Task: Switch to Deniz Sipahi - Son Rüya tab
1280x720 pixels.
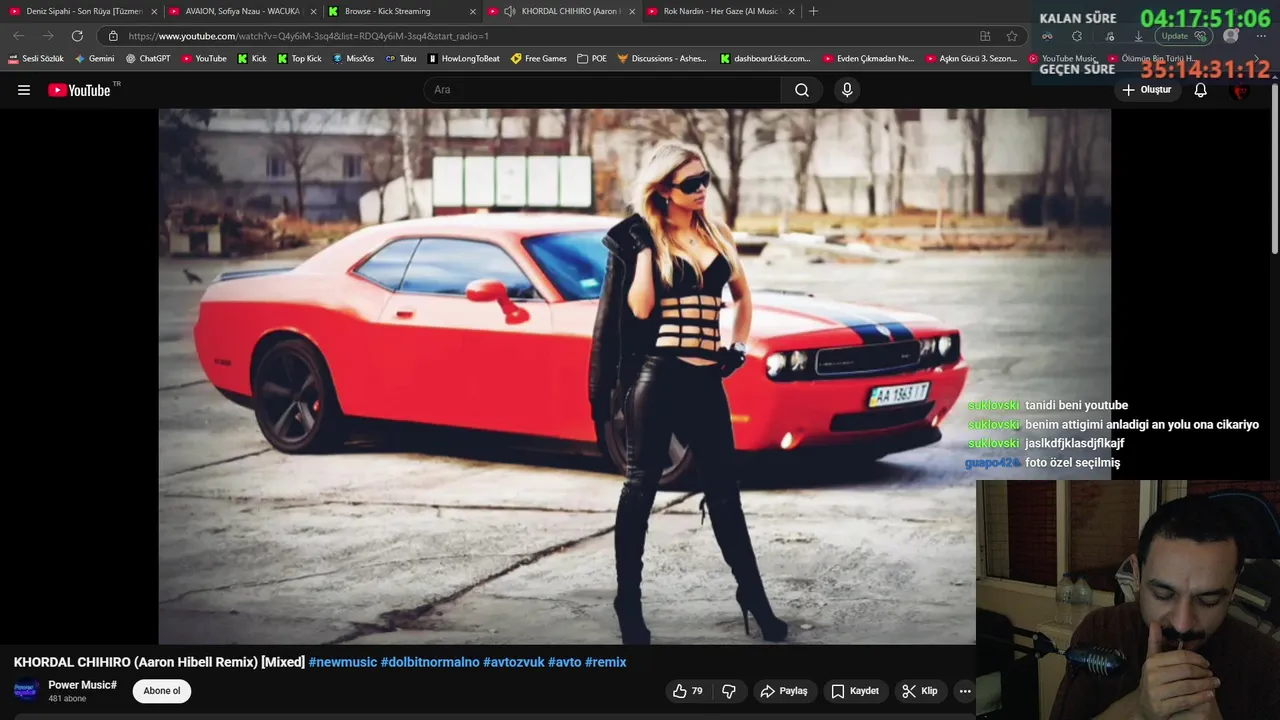Action: click(x=83, y=11)
